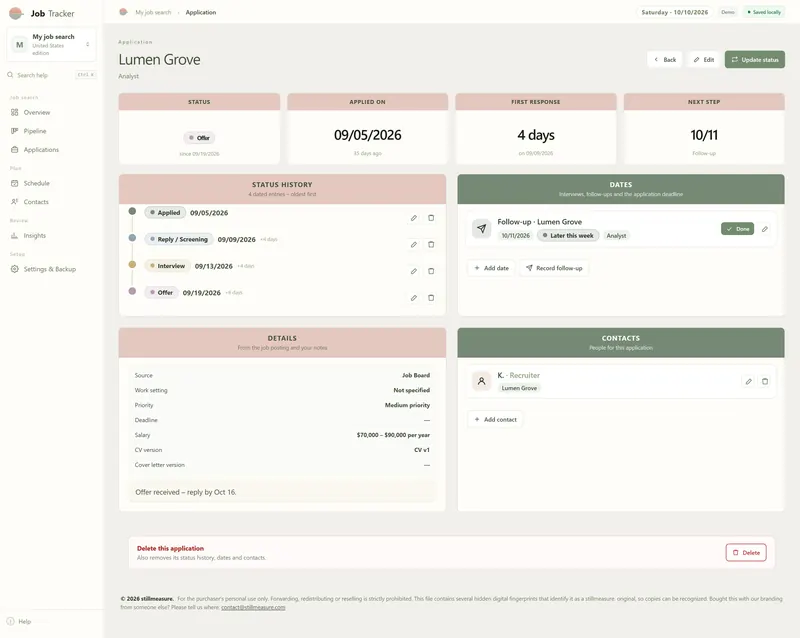Click the Search help field
800x638 pixels.
coord(52,75)
